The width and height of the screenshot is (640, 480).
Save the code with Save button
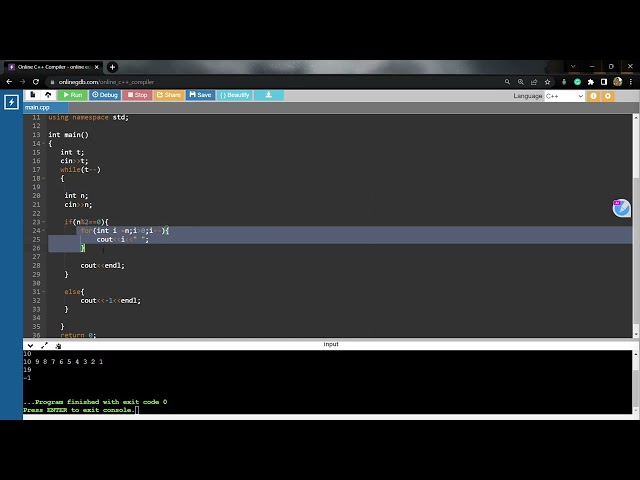point(200,95)
